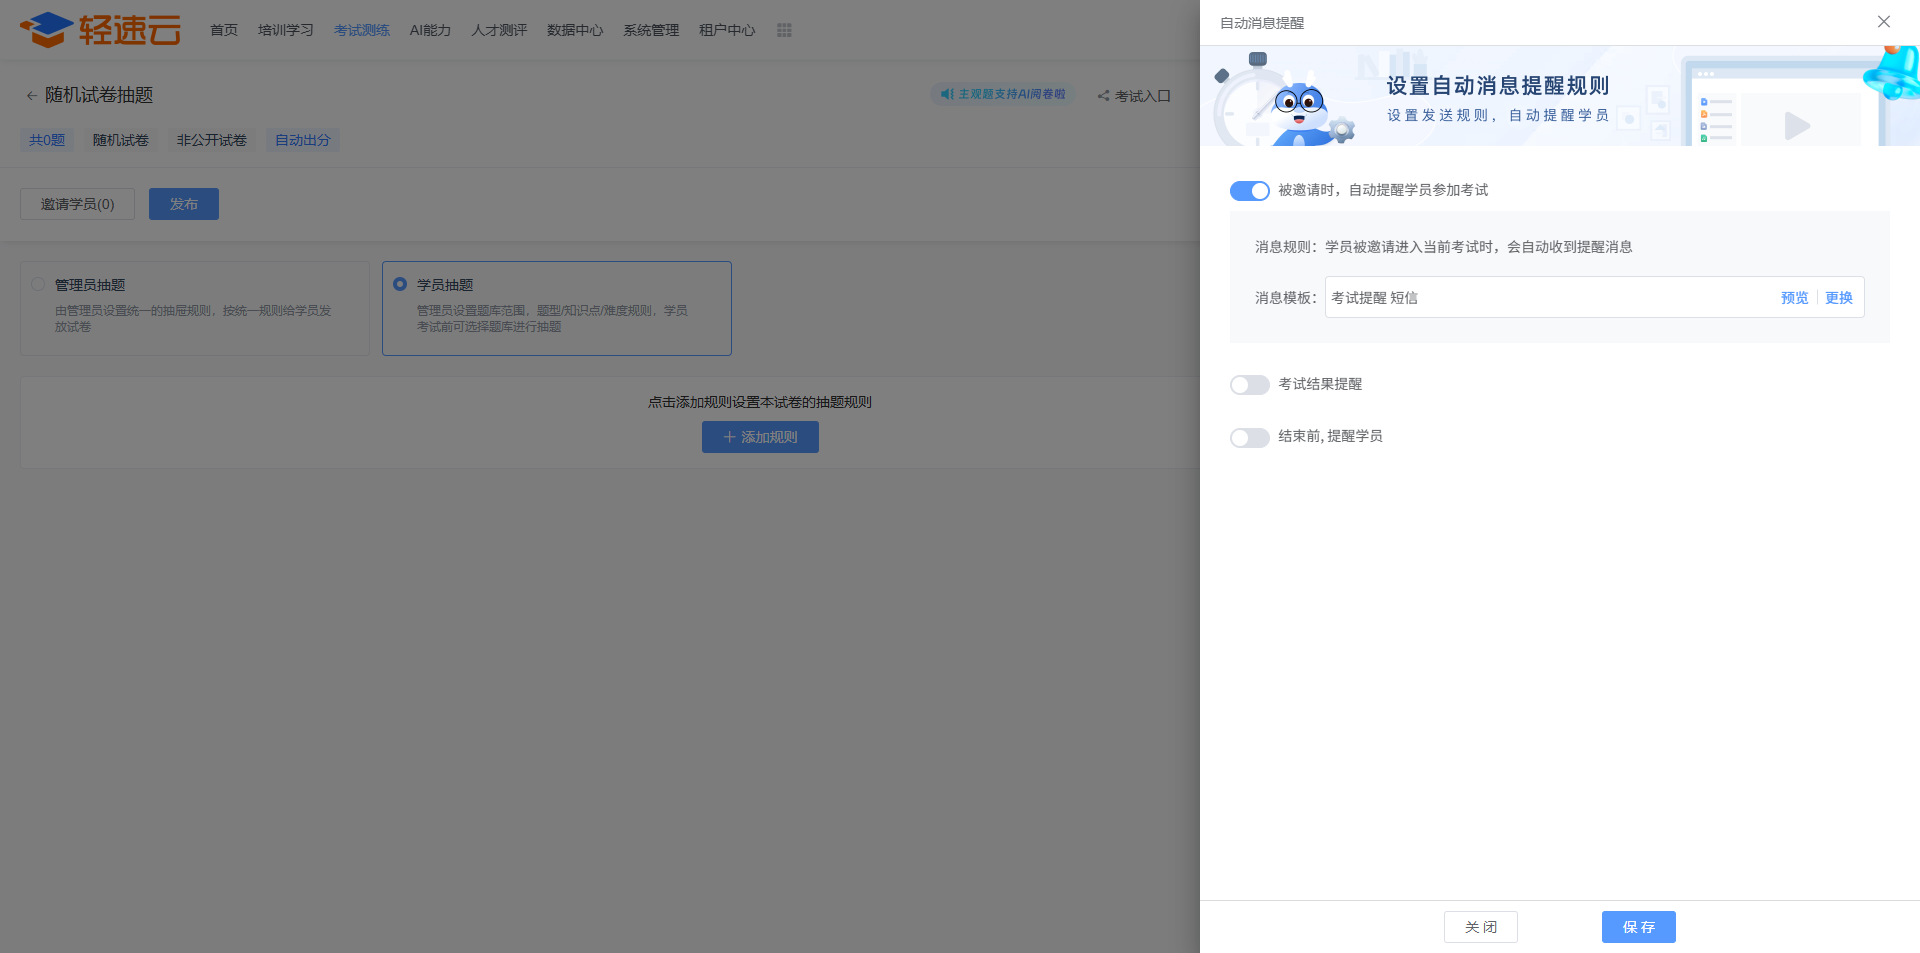This screenshot has width=1920, height=953.
Task: Click the 轻速云 logo icon
Action: tap(47, 29)
